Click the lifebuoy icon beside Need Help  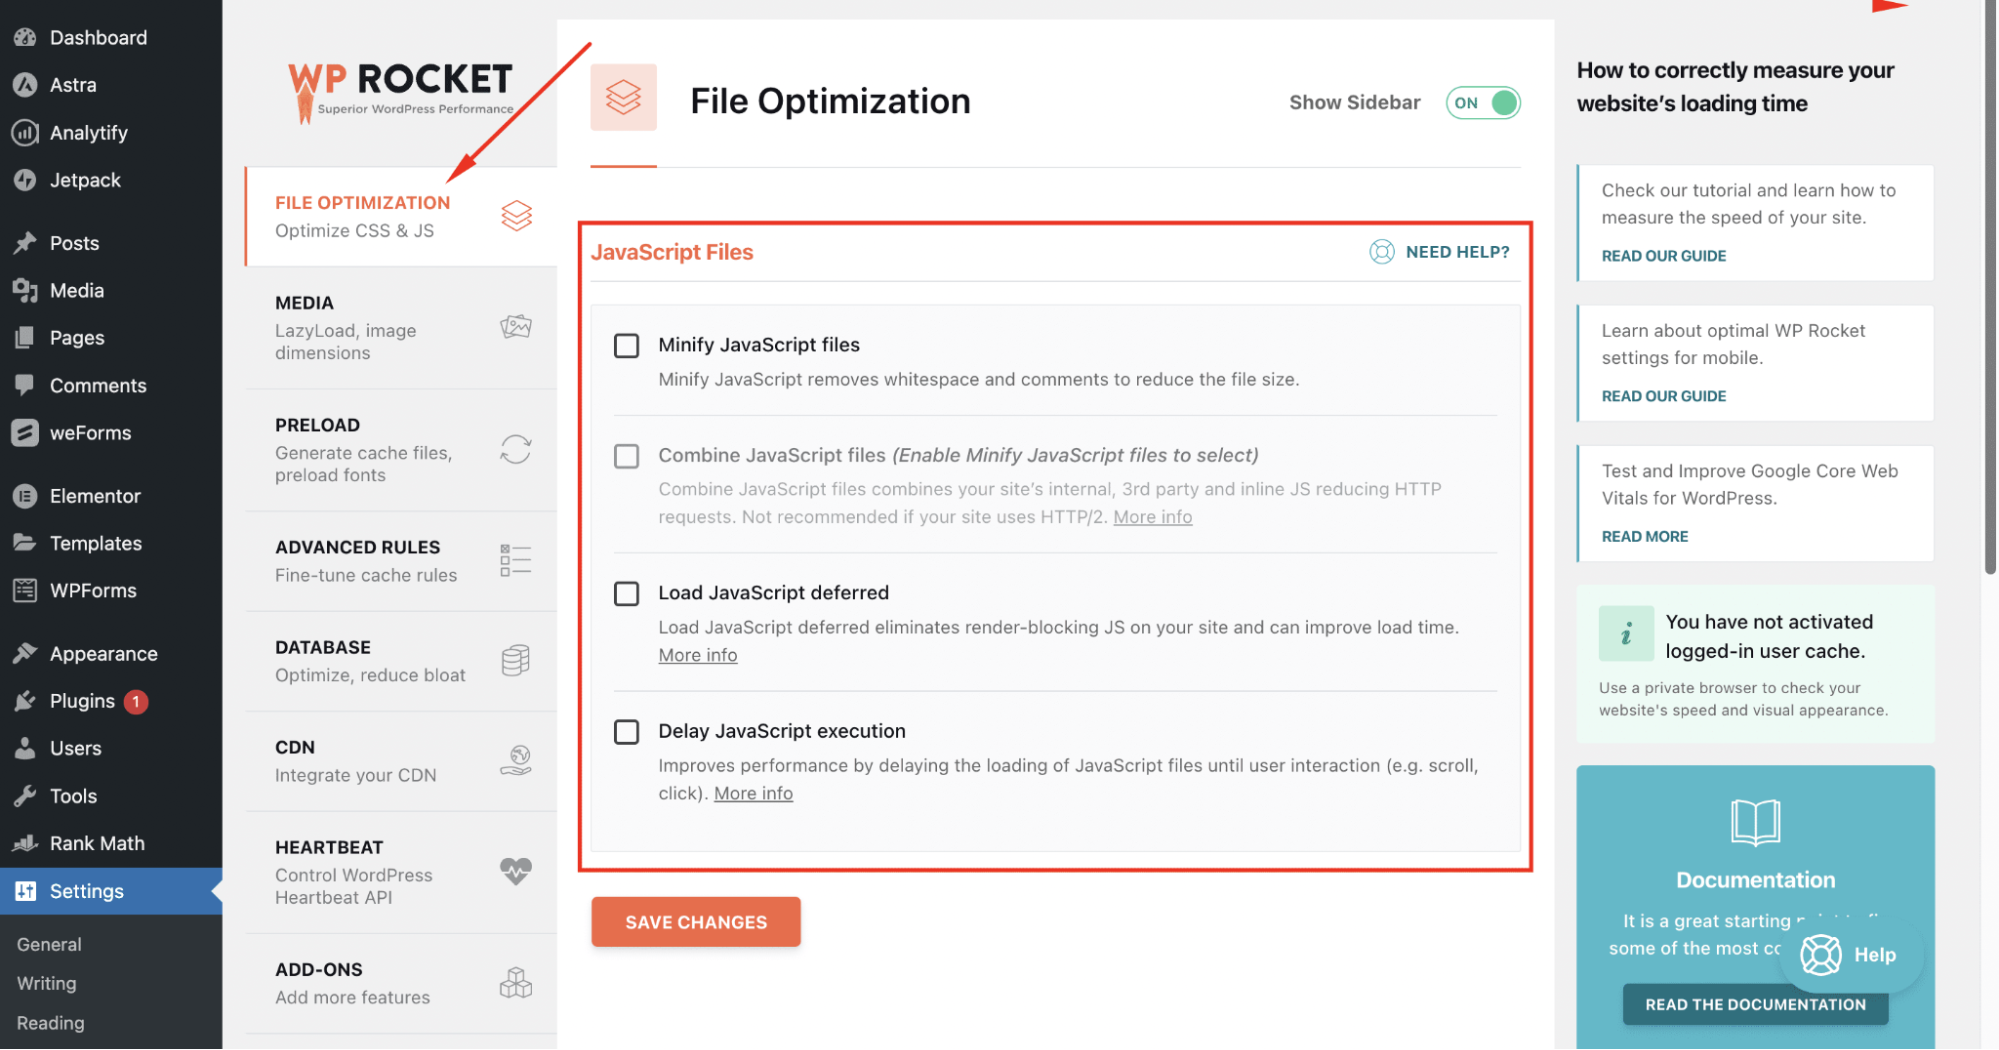1382,252
